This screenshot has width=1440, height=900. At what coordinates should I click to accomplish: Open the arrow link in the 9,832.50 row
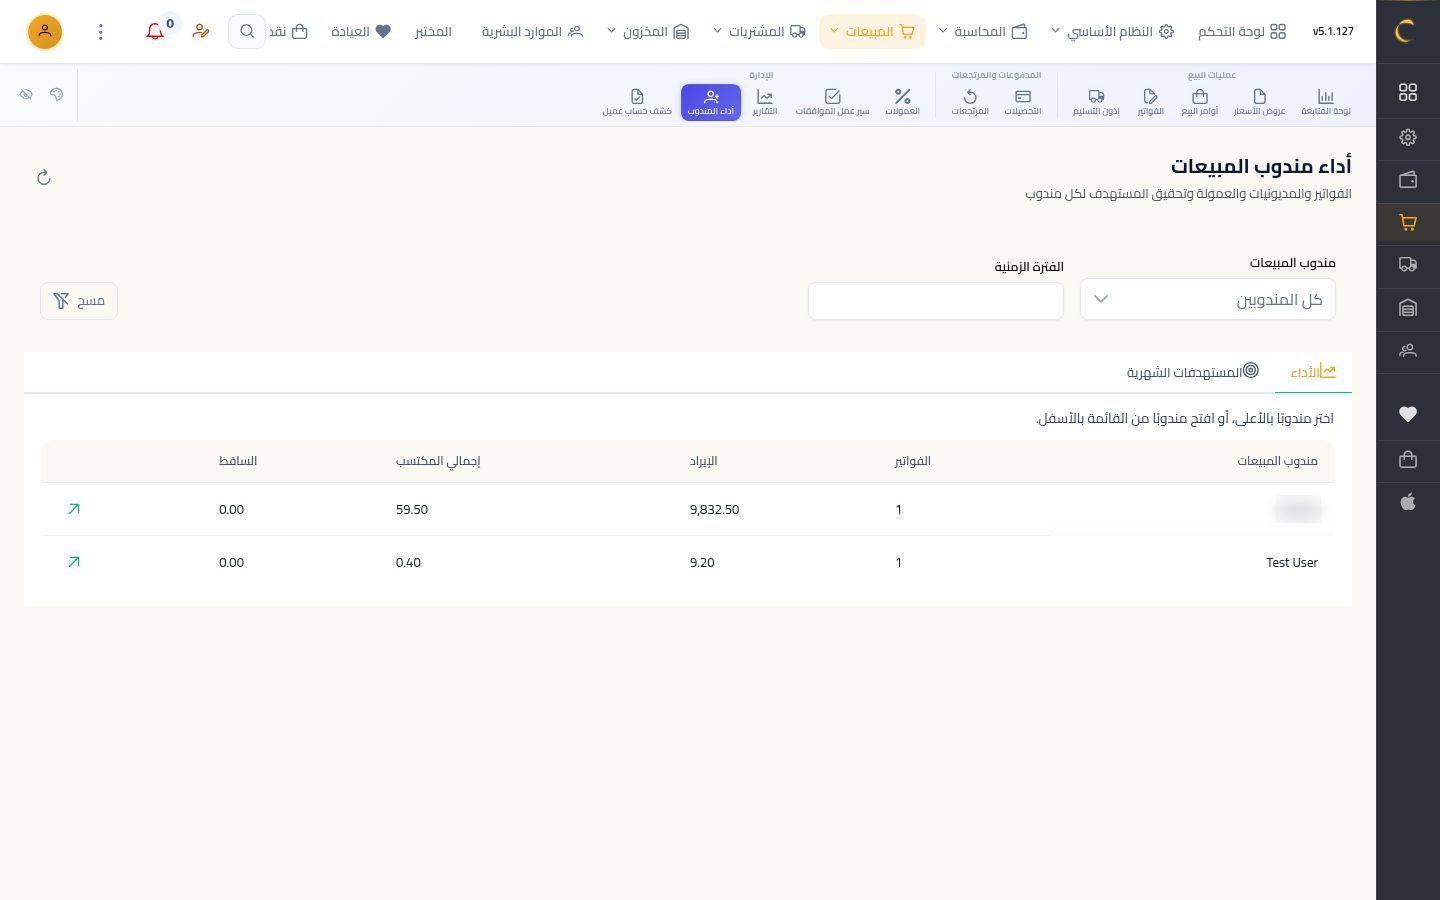[x=73, y=509]
